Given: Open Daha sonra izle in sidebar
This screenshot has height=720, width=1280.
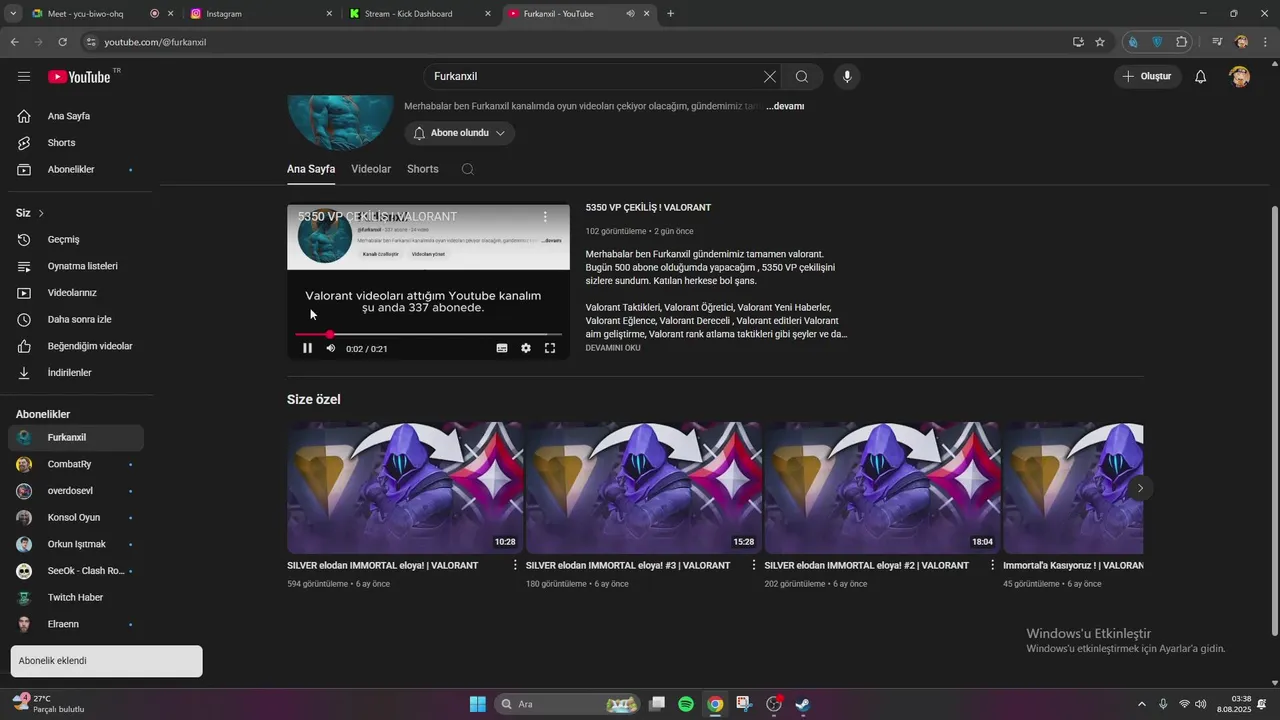Looking at the screenshot, I should coord(76,320).
